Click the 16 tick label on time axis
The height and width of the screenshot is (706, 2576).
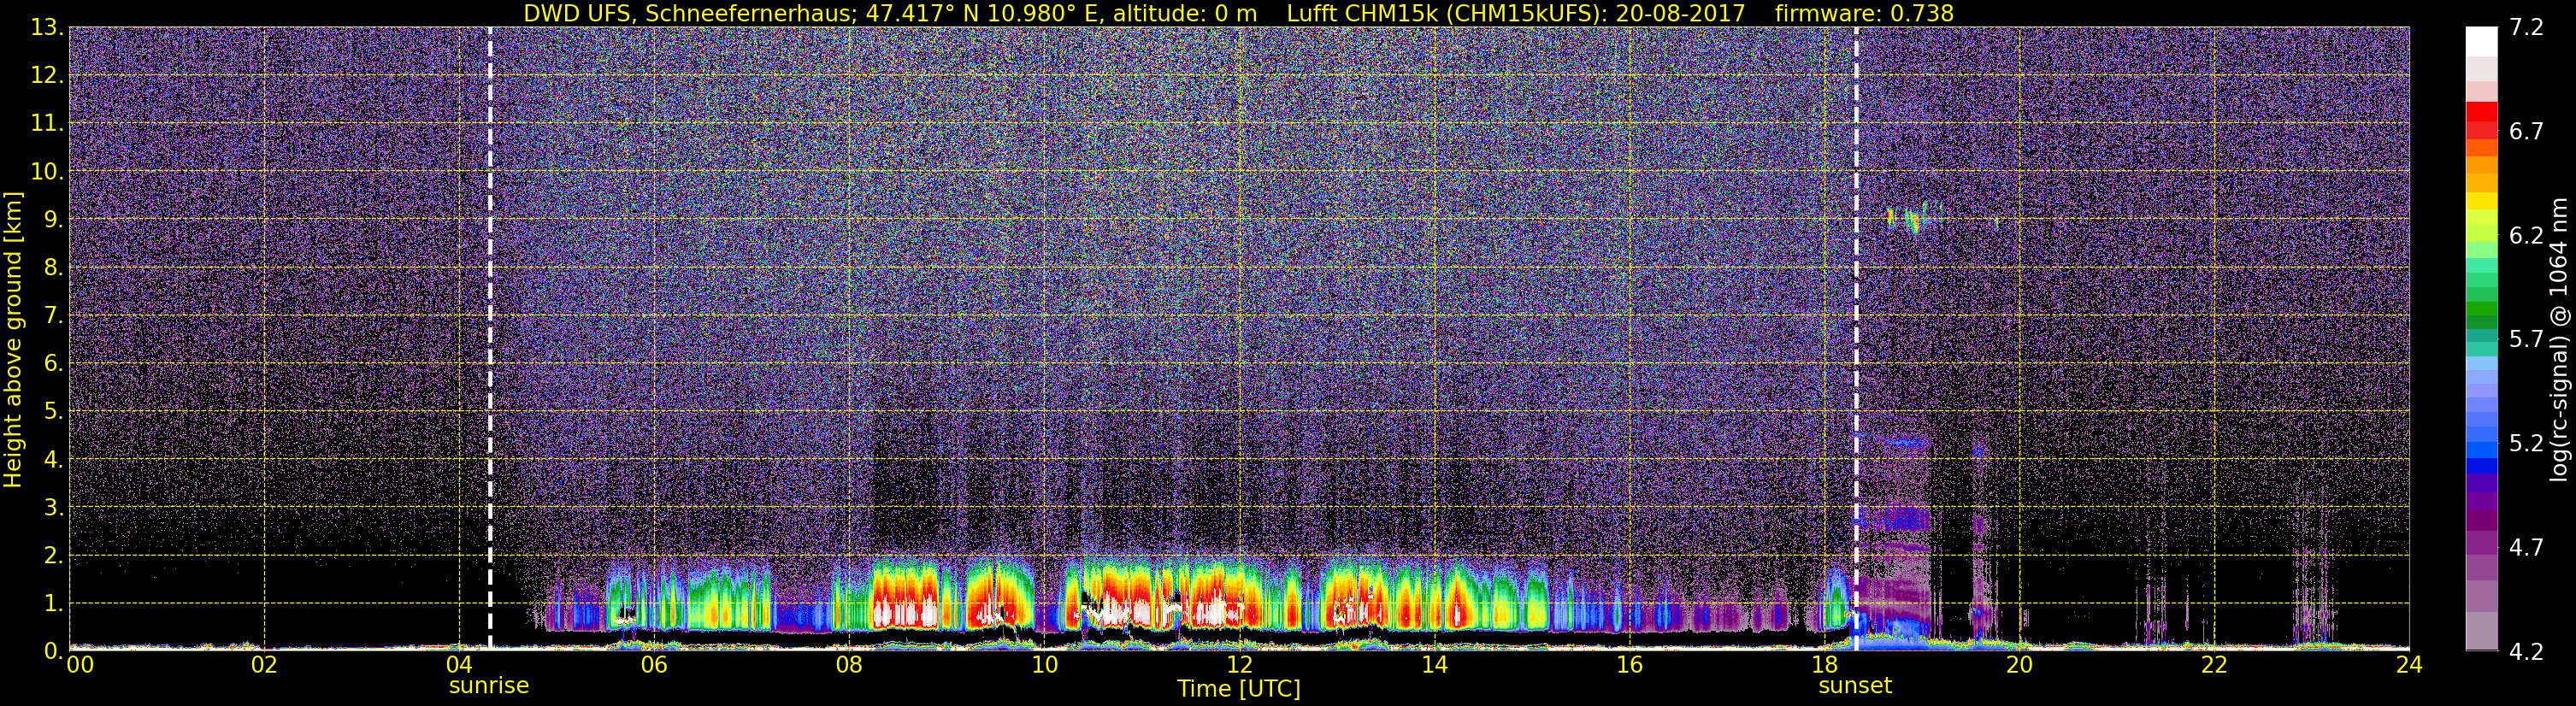[1629, 665]
